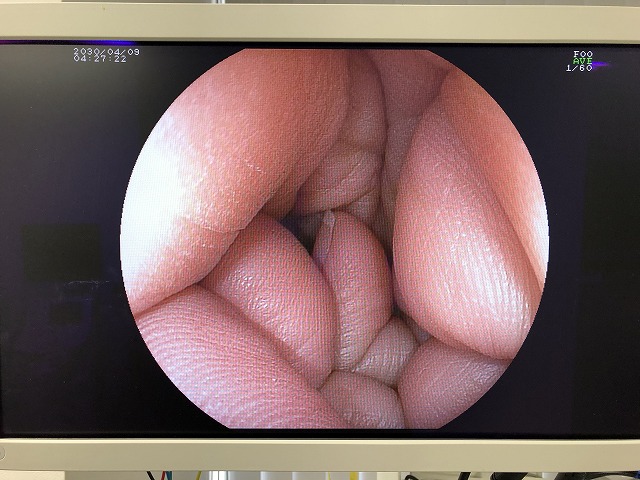Click the time readout 04:27:22
Screen dimensions: 640x480
[100, 59]
